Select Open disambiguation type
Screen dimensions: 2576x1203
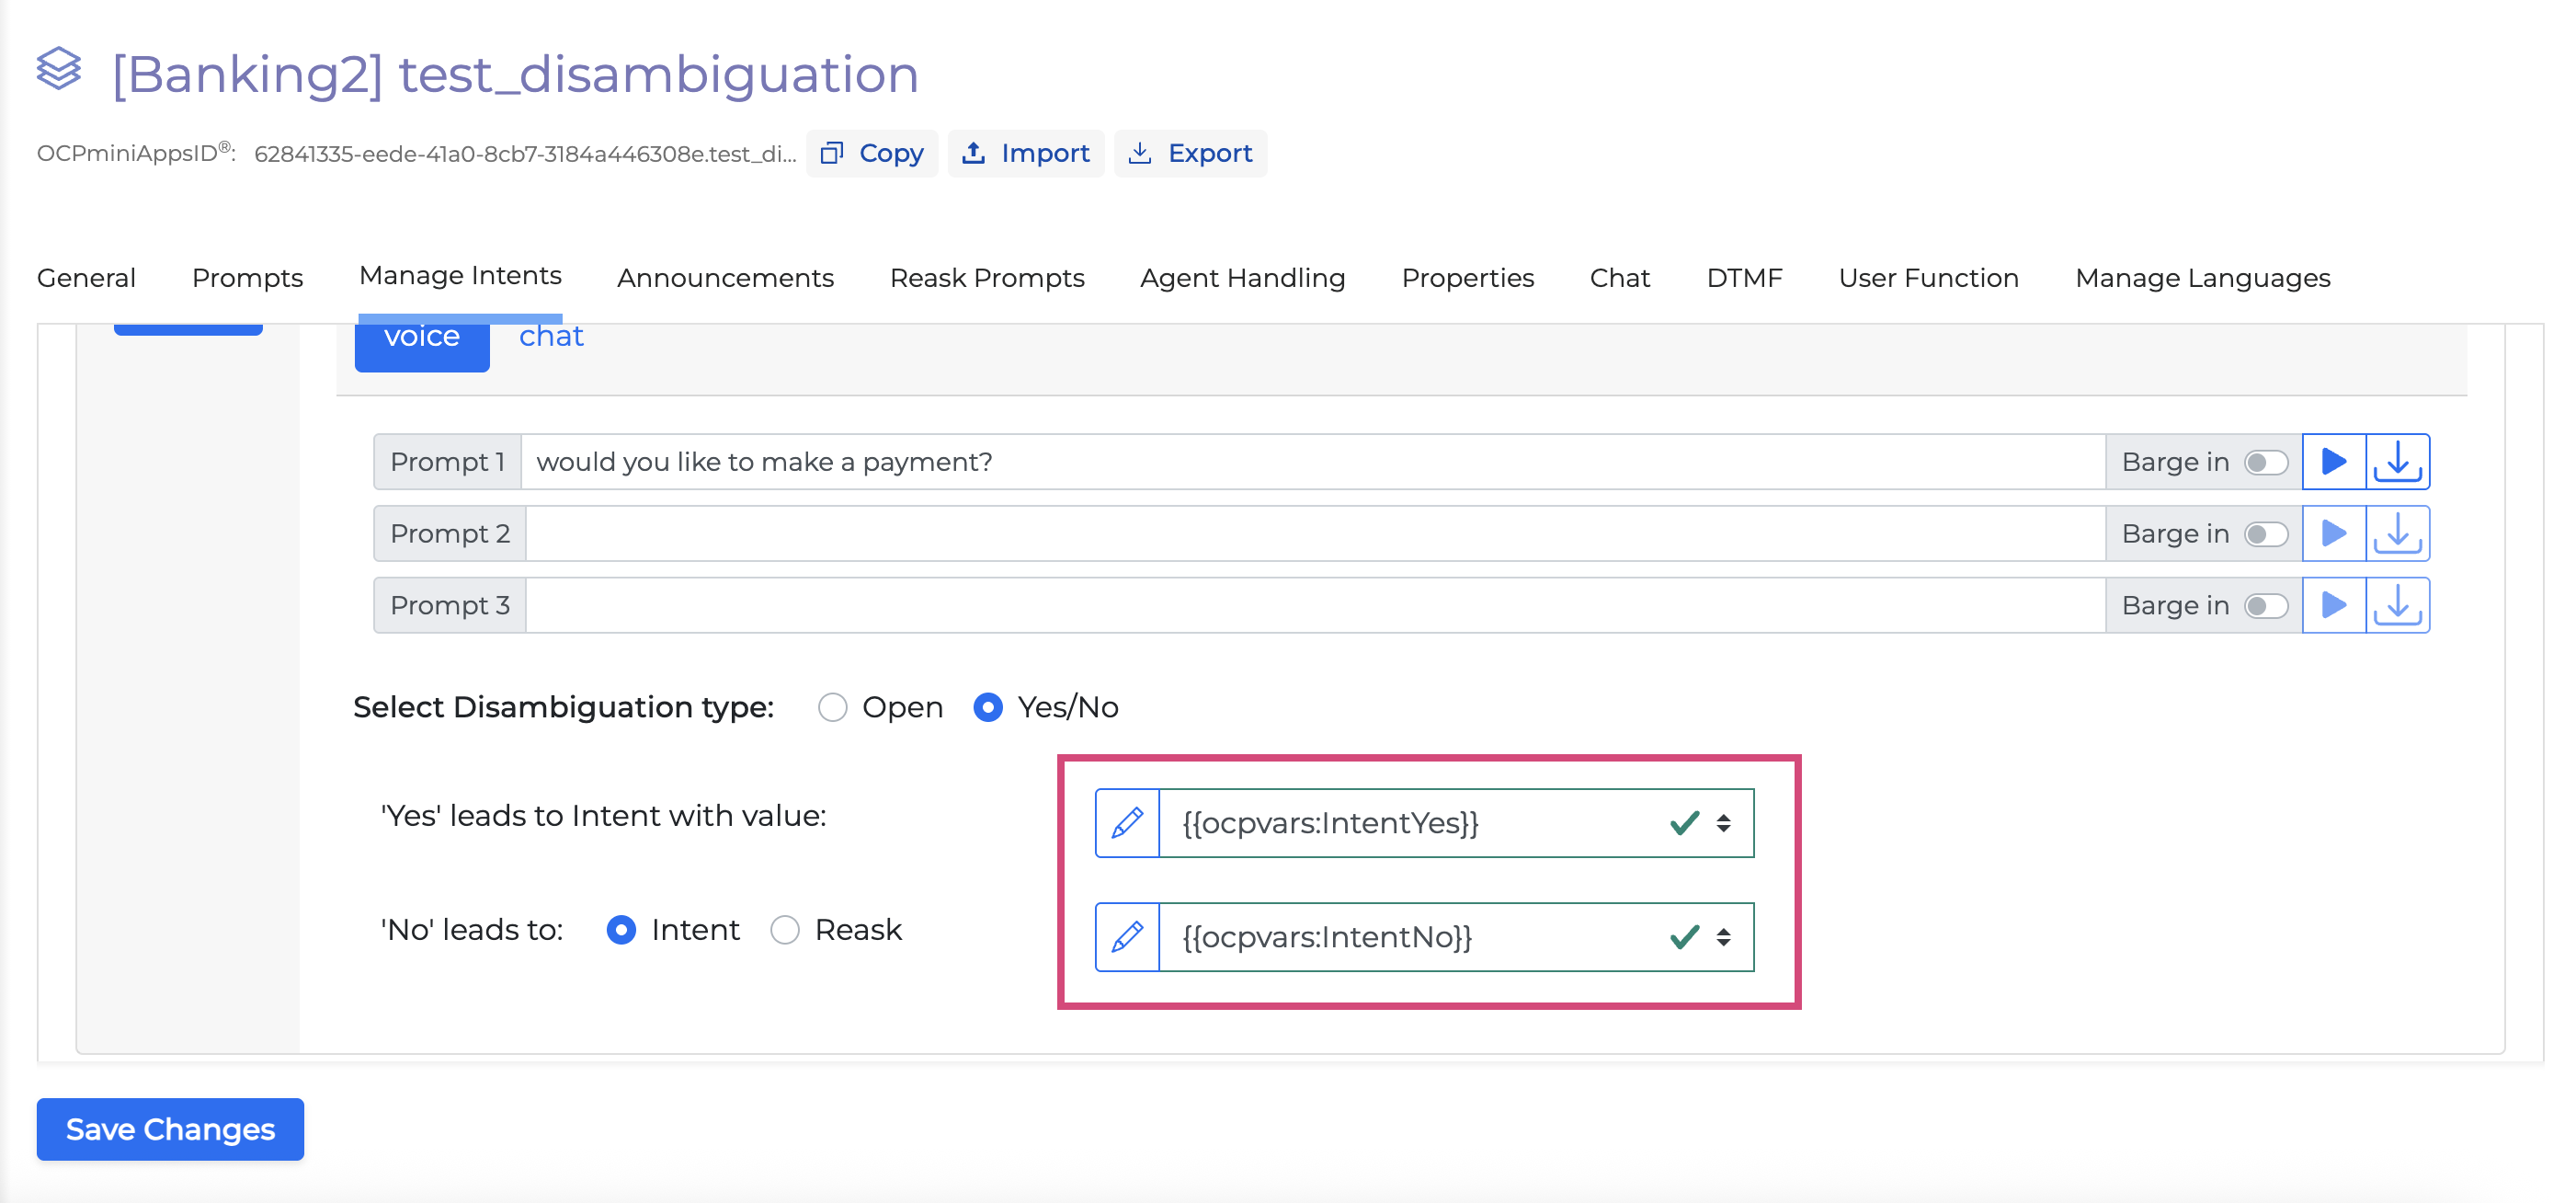tap(832, 708)
